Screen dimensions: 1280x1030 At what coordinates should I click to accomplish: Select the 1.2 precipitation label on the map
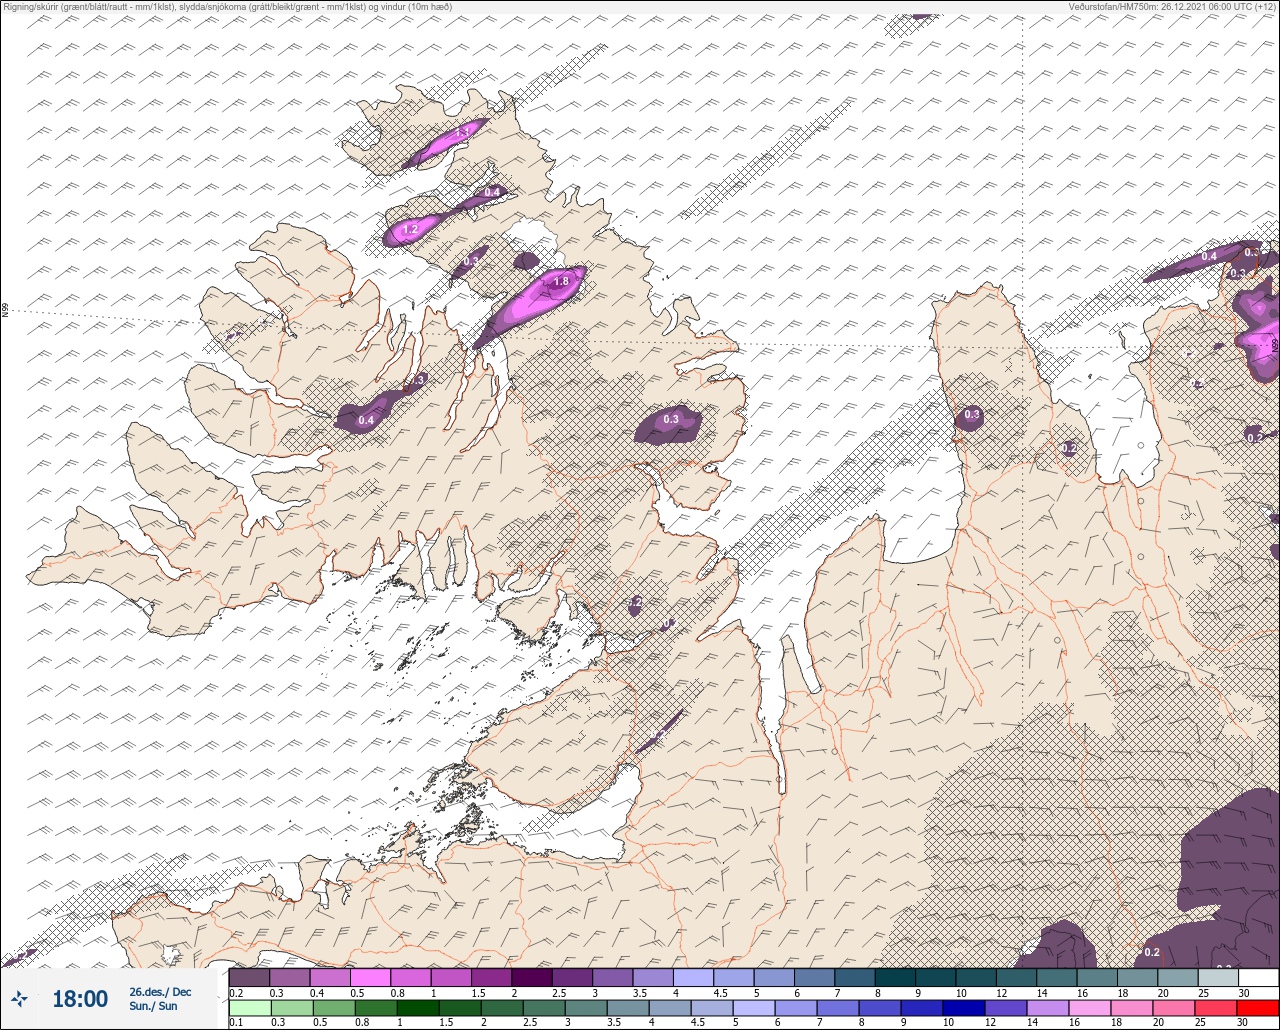[410, 230]
